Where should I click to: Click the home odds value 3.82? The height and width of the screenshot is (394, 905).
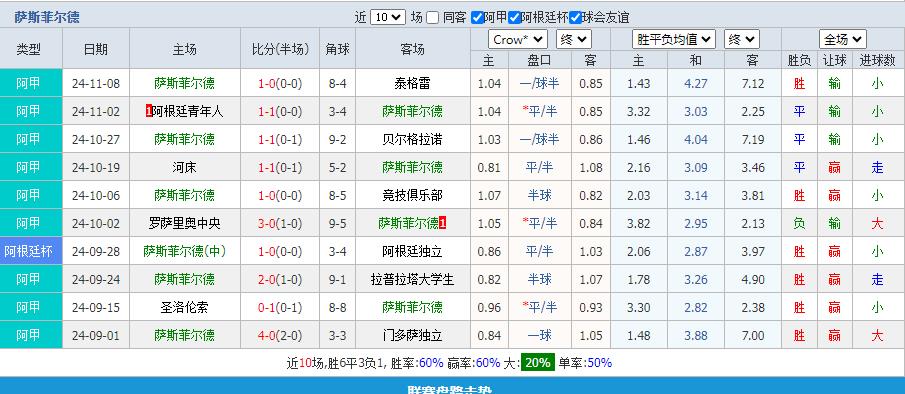[638, 223]
